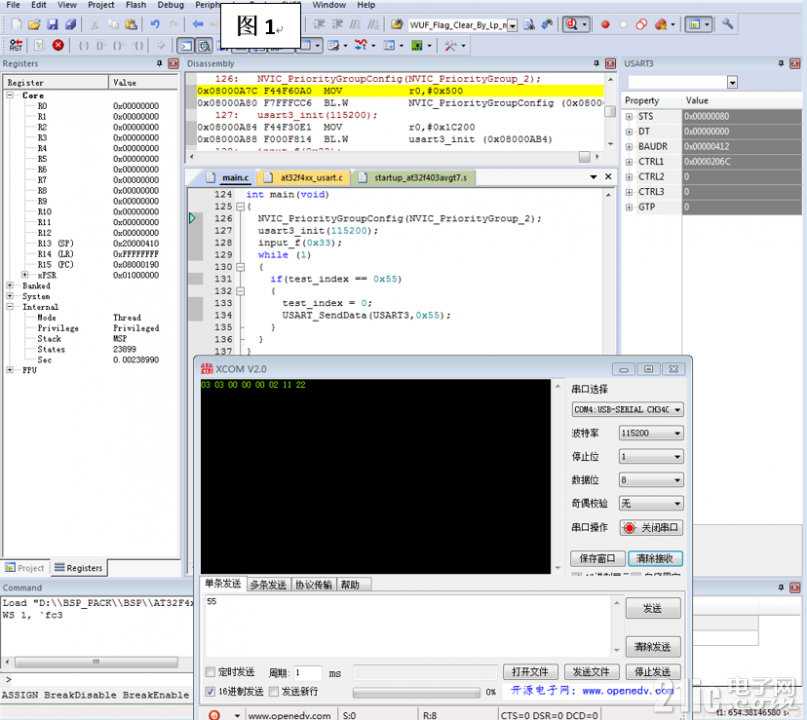Screen dimensions: 807x720
Task: Undo the last edit
Action: (155, 24)
